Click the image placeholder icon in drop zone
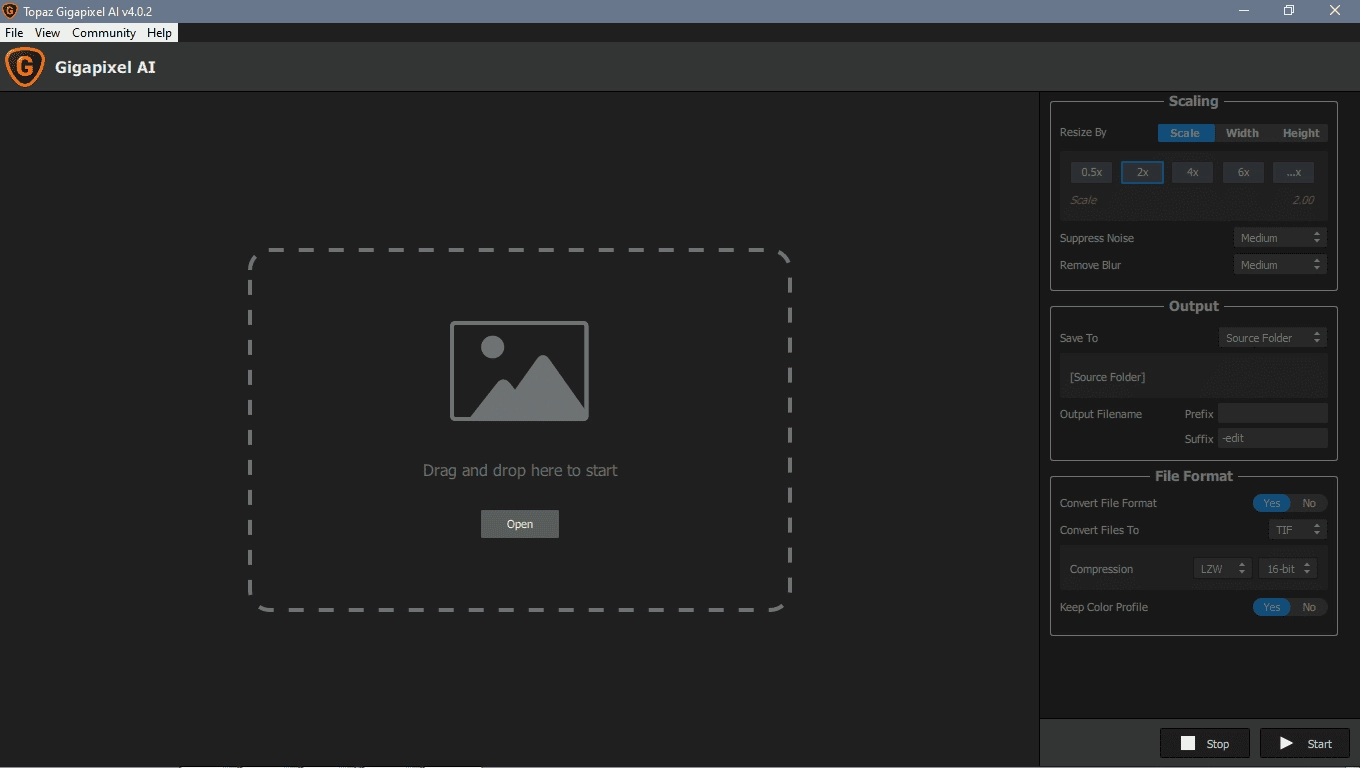Image resolution: width=1360 pixels, height=768 pixels. pos(519,371)
